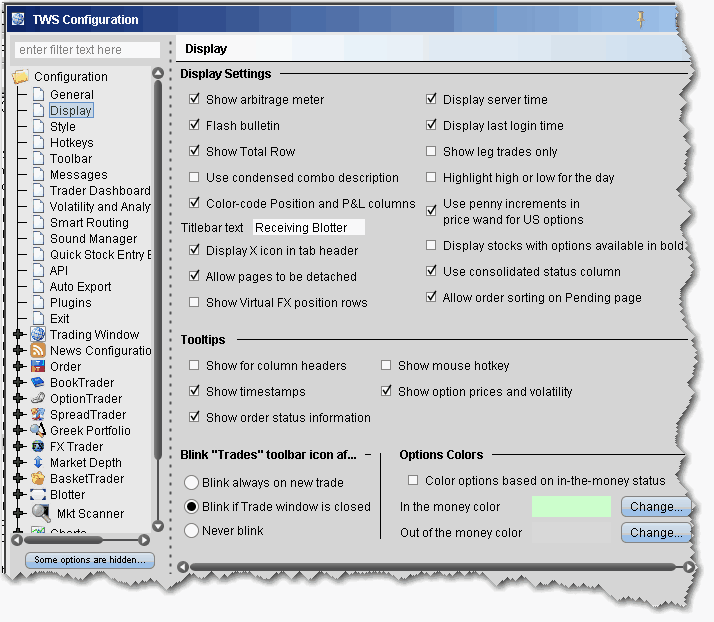Image resolution: width=714 pixels, height=622 pixels.
Task: Click the Messages page document icon
Action: pos(39,174)
